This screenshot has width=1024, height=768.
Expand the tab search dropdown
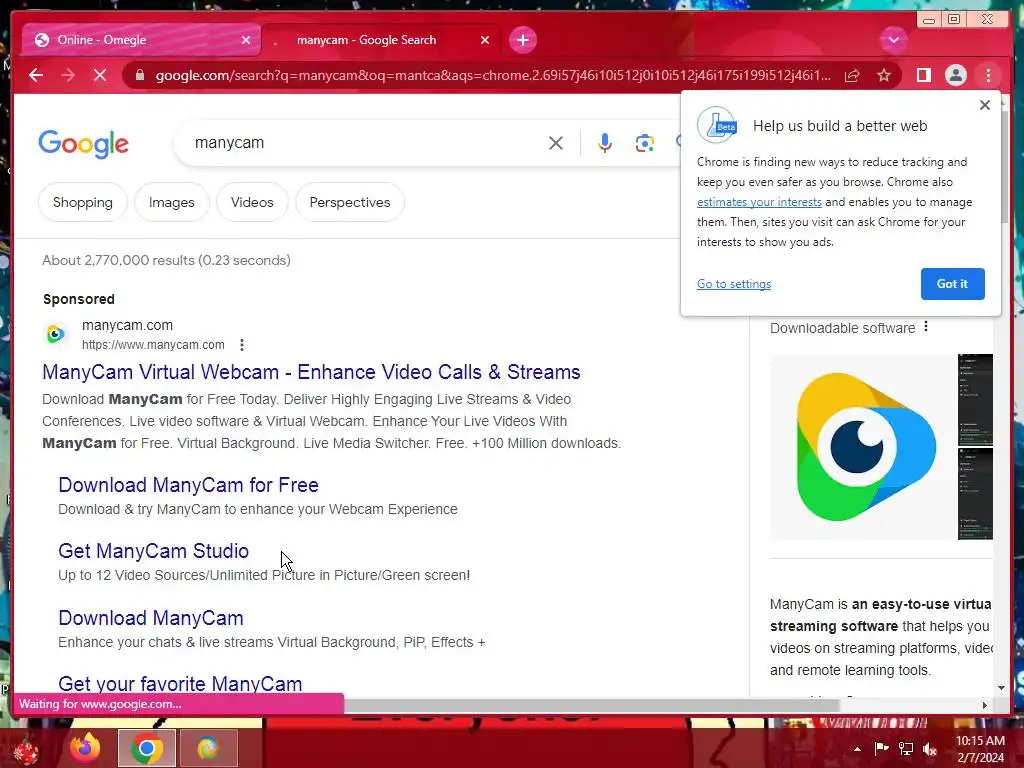(x=893, y=40)
